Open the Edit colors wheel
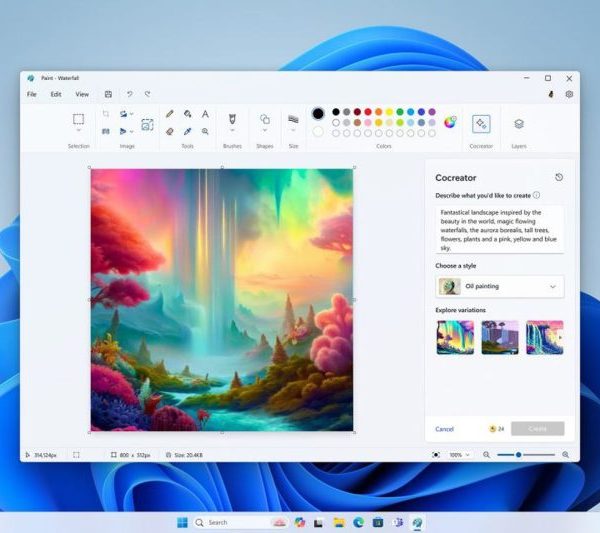The height and width of the screenshot is (533, 600). click(x=450, y=122)
